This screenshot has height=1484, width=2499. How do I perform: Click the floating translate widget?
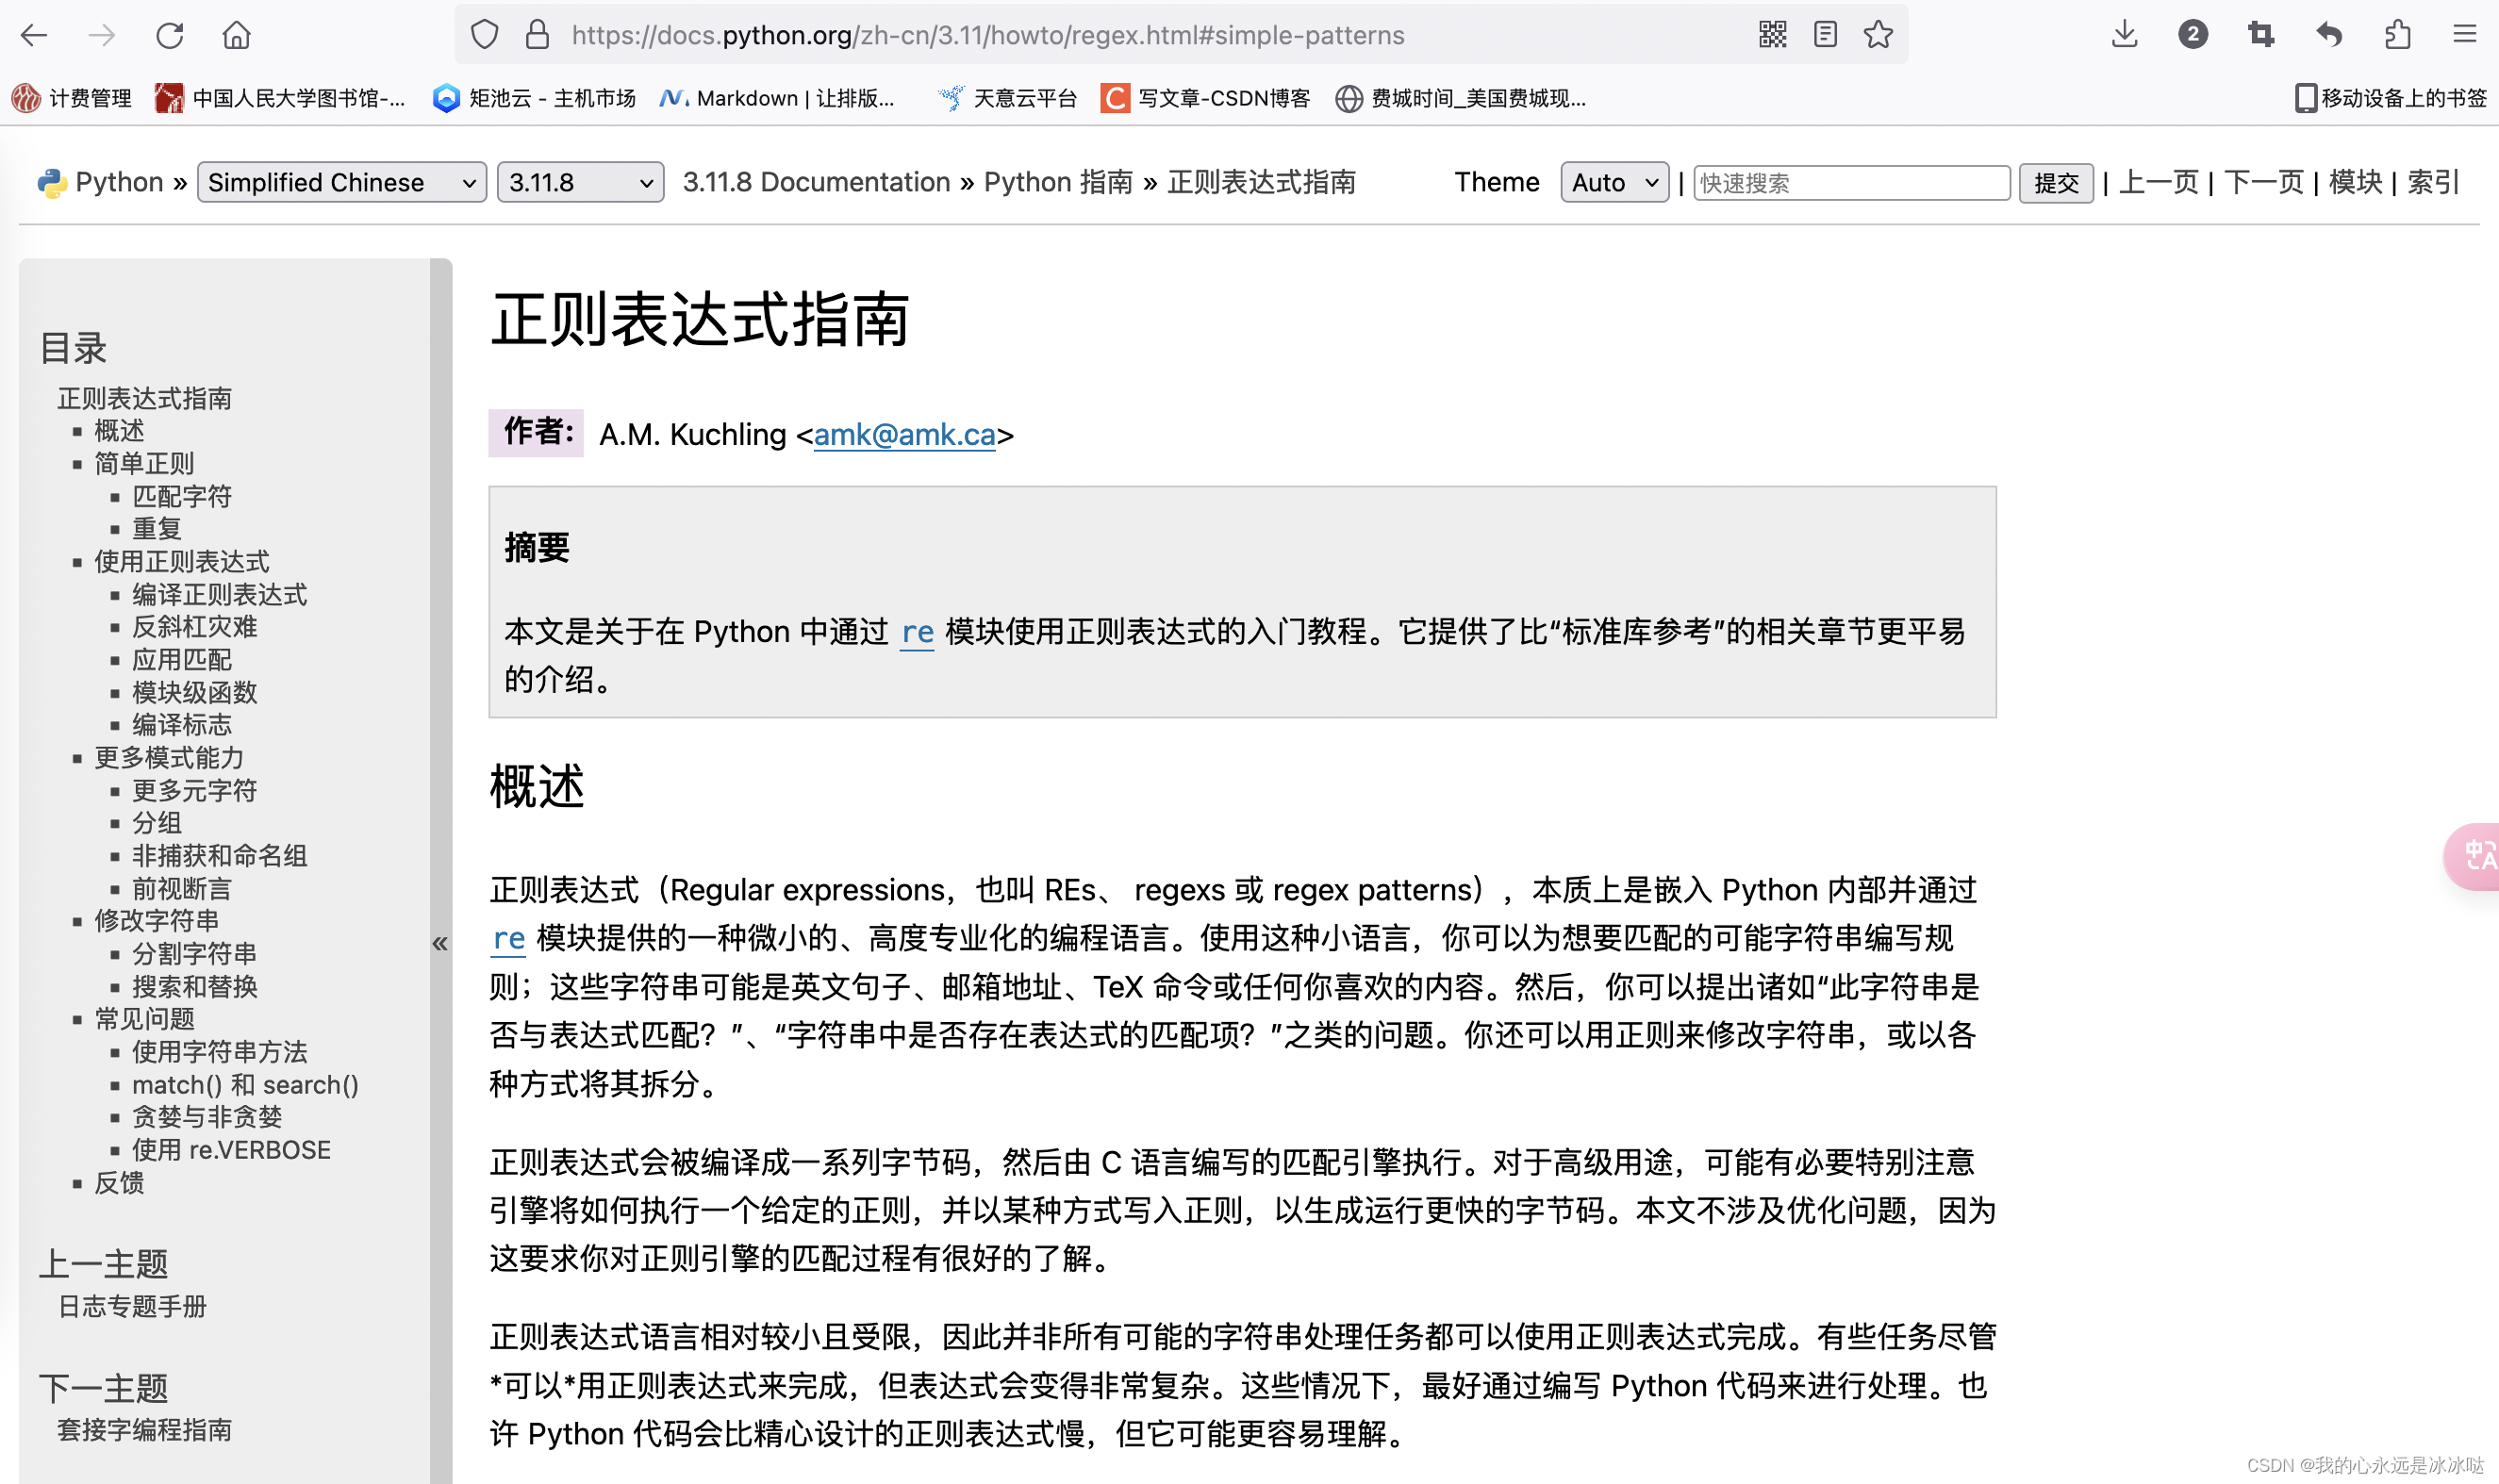click(2477, 855)
